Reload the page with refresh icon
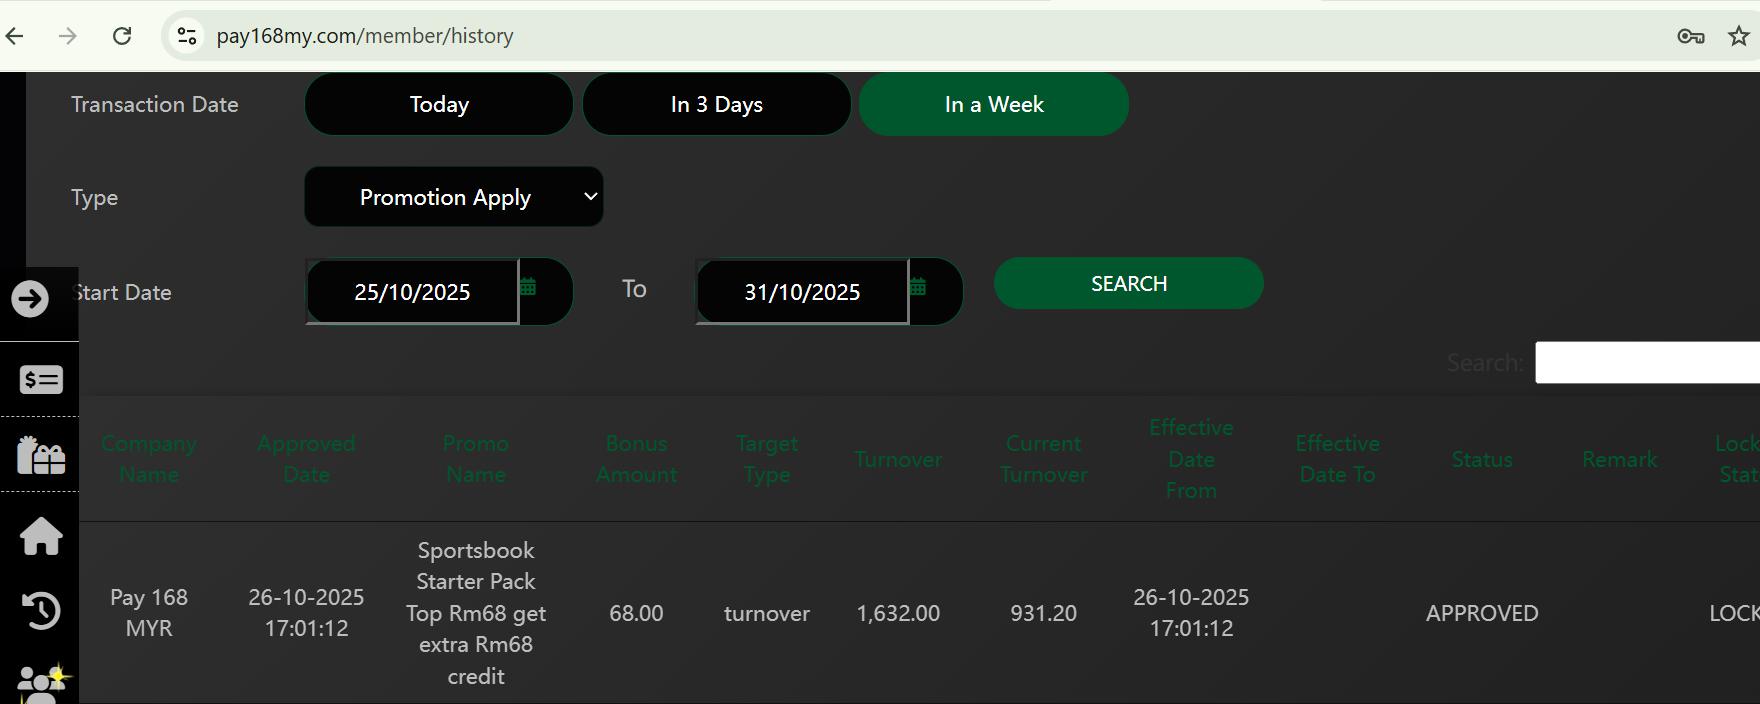This screenshot has height=704, width=1760. tap(122, 36)
